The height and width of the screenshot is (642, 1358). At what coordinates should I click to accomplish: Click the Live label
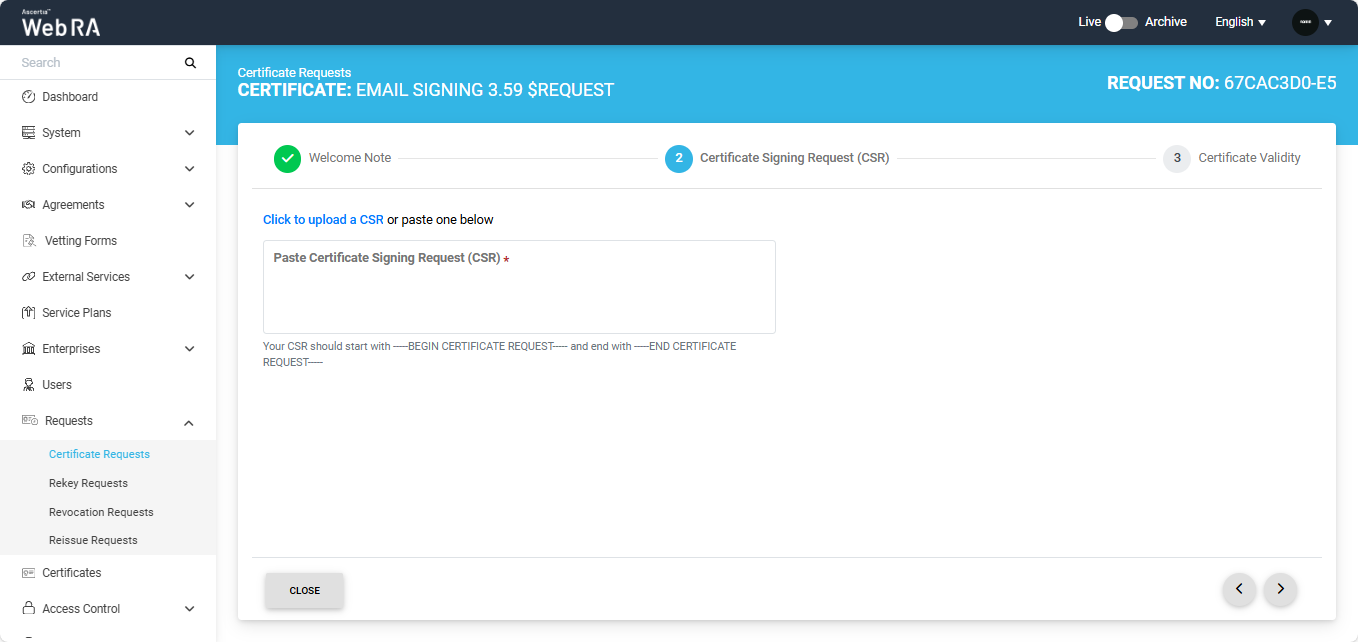pos(1089,22)
